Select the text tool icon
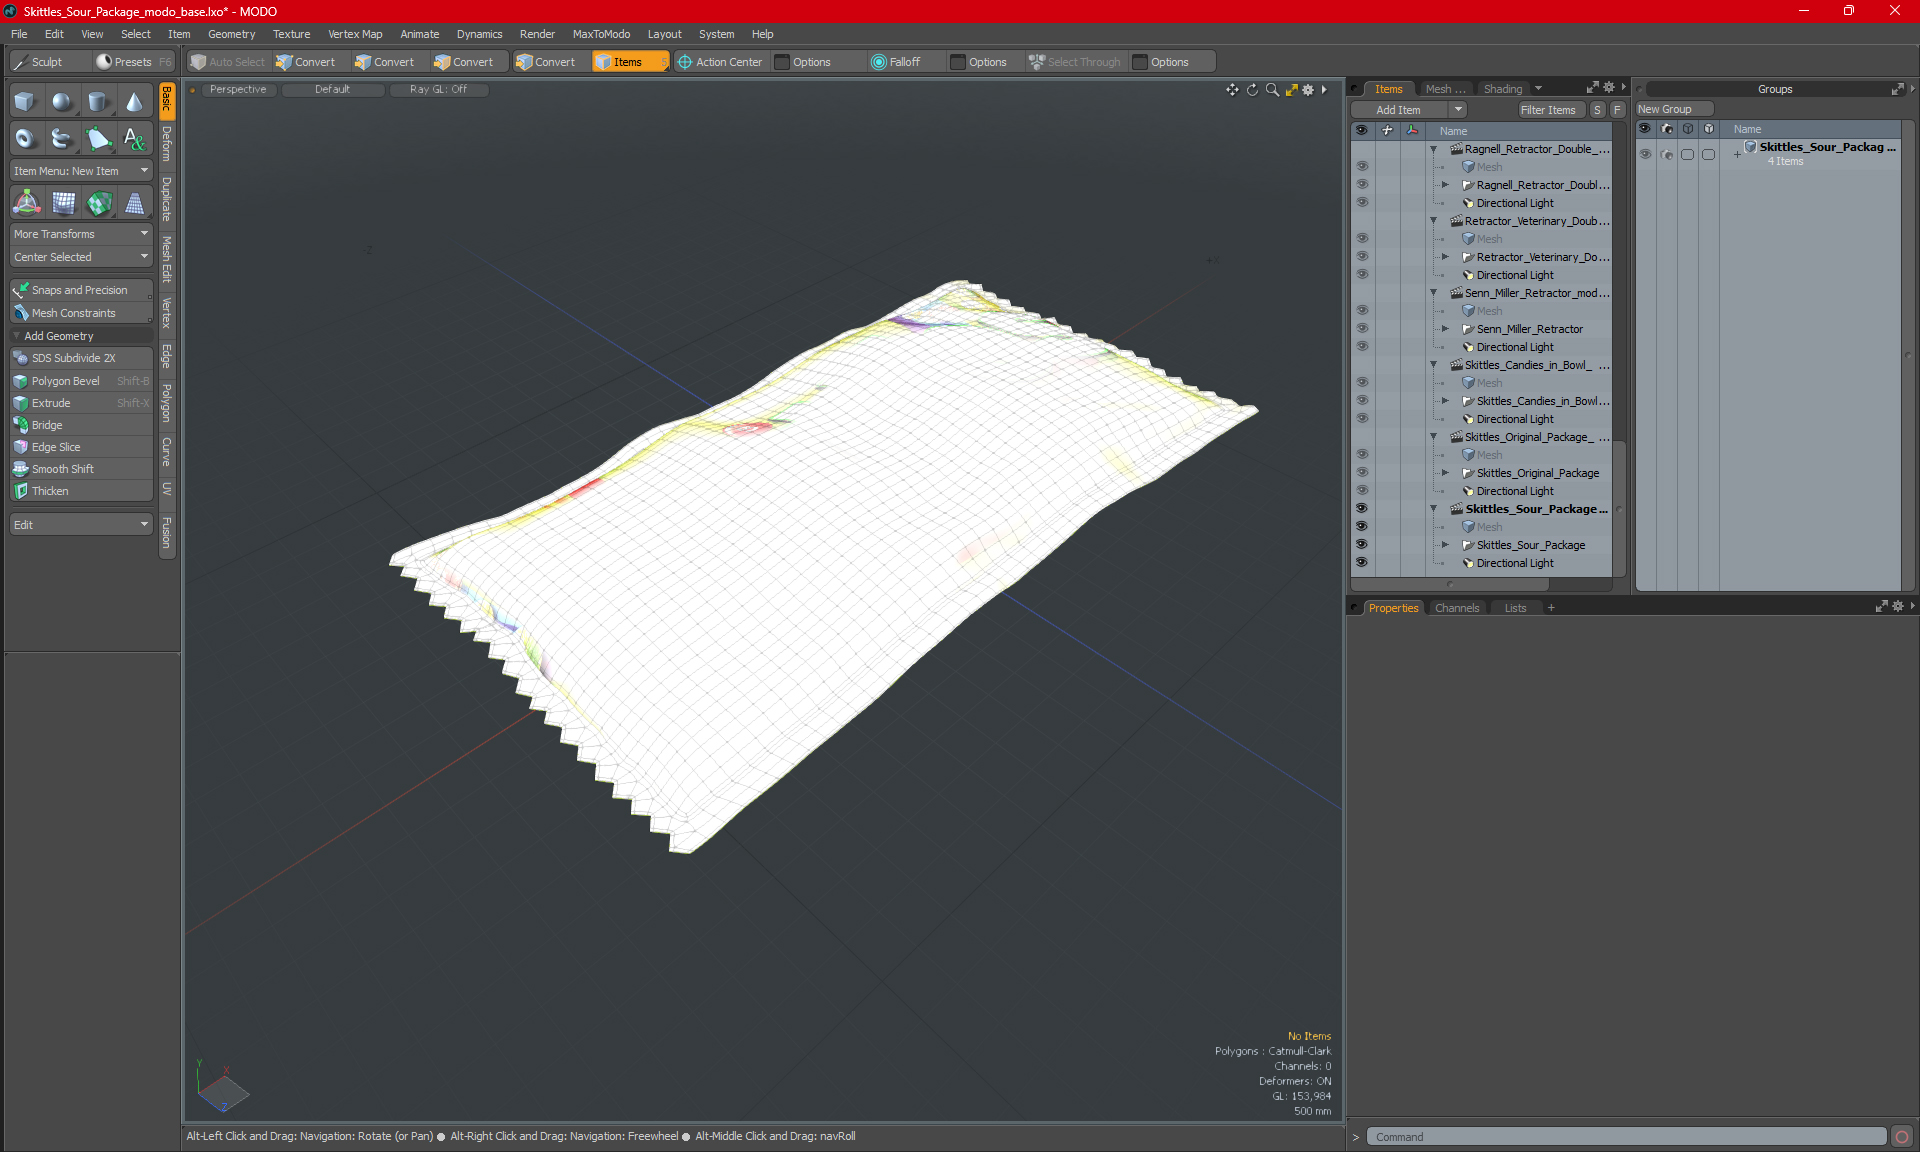Screen dimensions: 1920x1152 click(133, 139)
